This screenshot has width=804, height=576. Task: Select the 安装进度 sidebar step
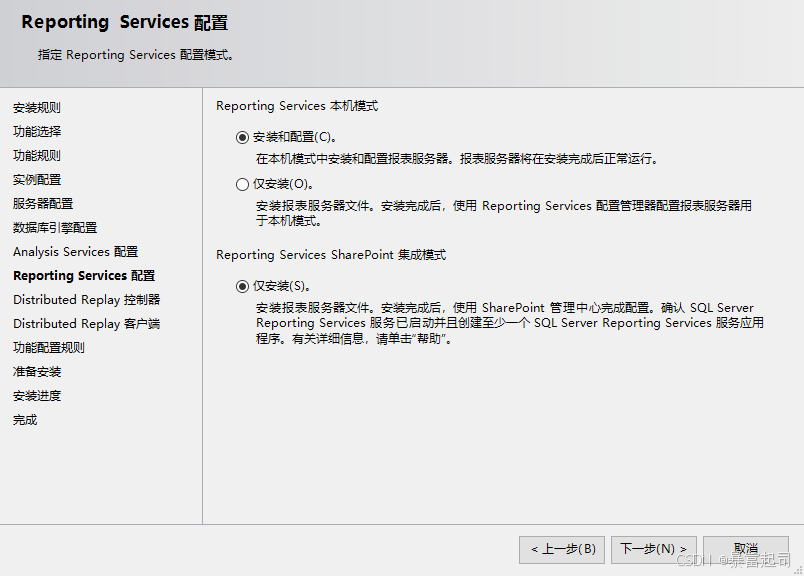coord(37,396)
